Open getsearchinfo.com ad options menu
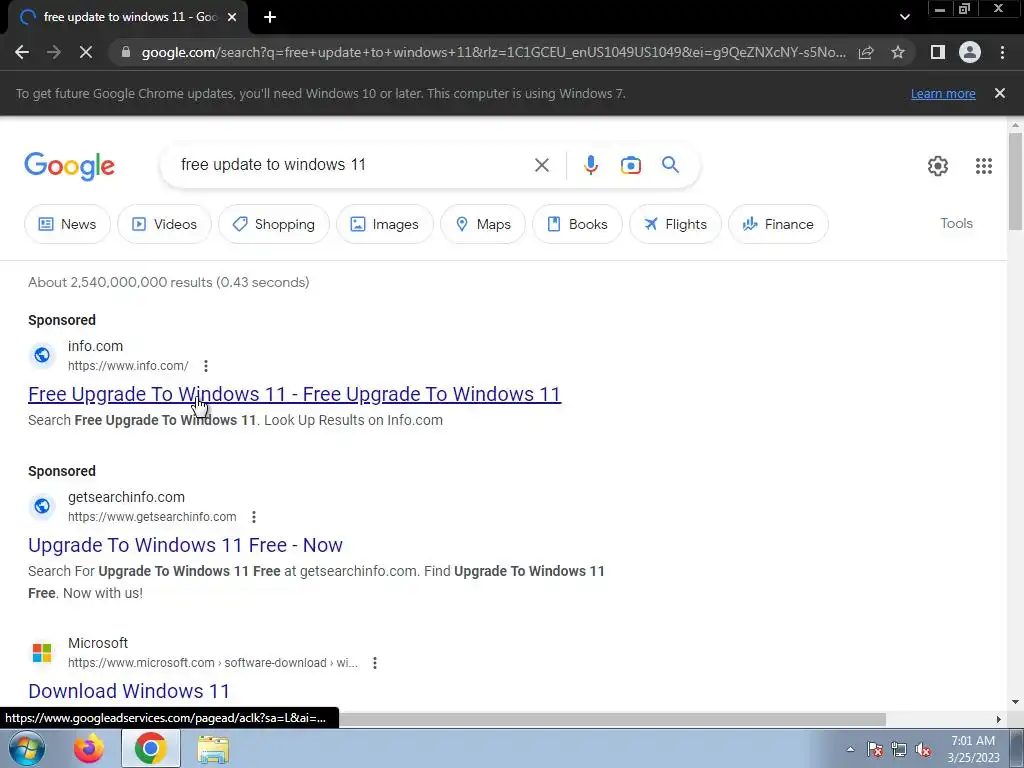Image resolution: width=1024 pixels, height=768 pixels. tap(254, 517)
